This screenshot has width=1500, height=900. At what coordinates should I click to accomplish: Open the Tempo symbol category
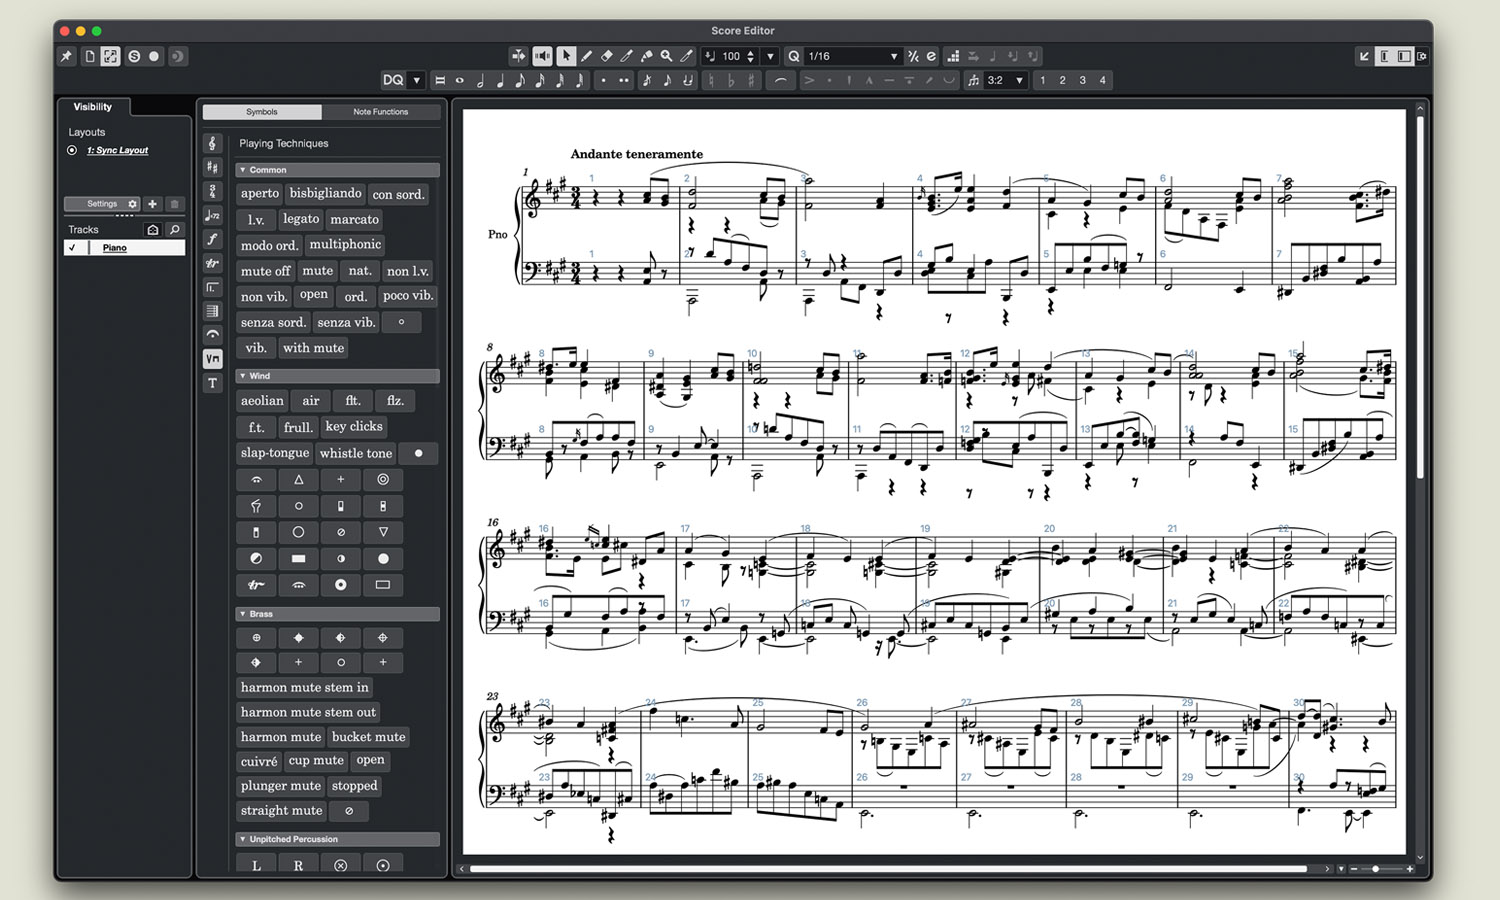(x=212, y=215)
